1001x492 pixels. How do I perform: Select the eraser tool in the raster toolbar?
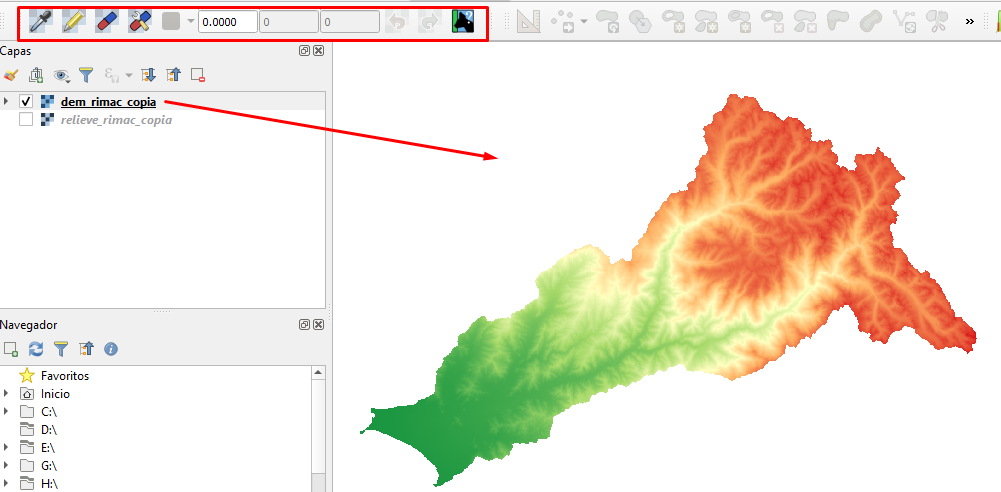point(107,21)
